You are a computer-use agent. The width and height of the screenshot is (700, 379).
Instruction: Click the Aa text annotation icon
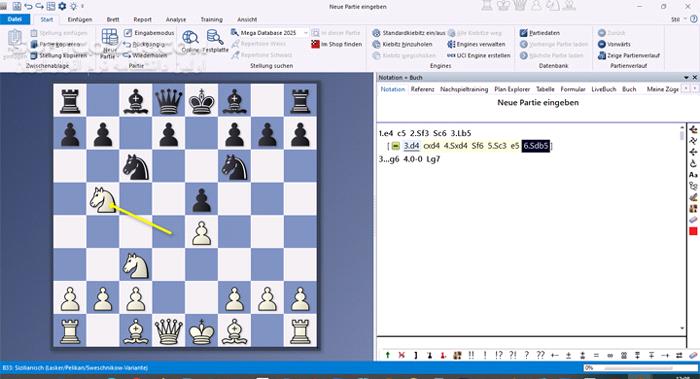point(693,175)
